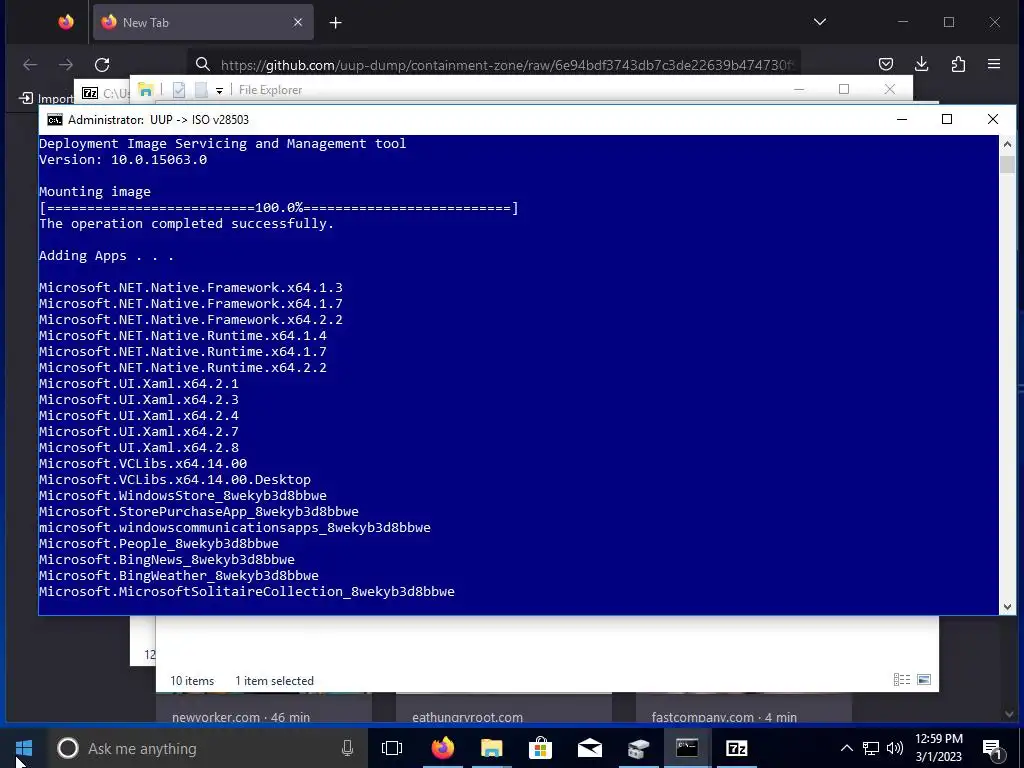This screenshot has width=1024, height=768.
Task: Open Microsoft Store from the taskbar
Action: point(541,748)
